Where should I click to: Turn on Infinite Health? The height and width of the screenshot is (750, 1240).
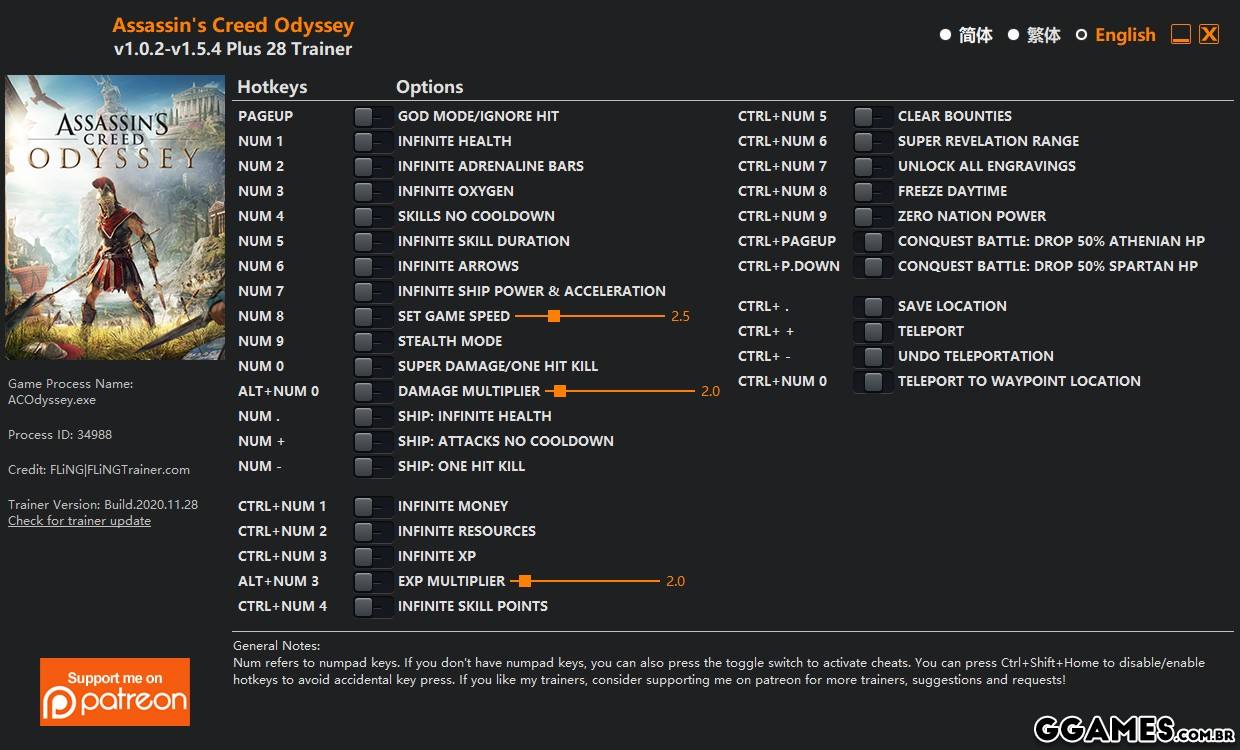tap(372, 142)
